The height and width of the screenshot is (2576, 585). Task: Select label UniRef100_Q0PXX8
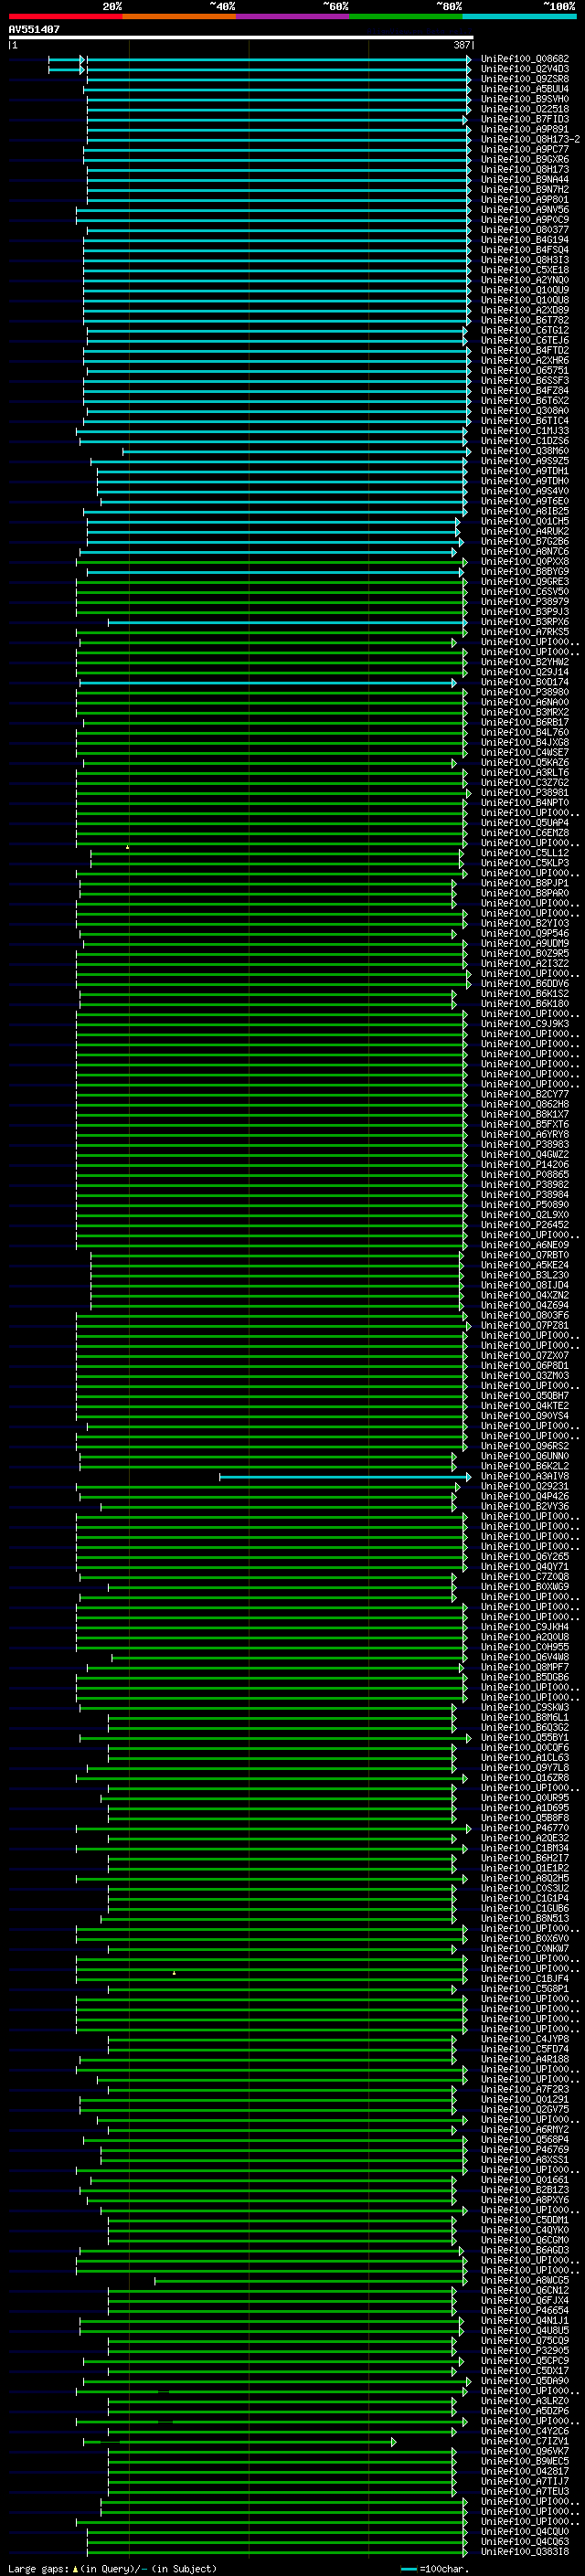524,561
